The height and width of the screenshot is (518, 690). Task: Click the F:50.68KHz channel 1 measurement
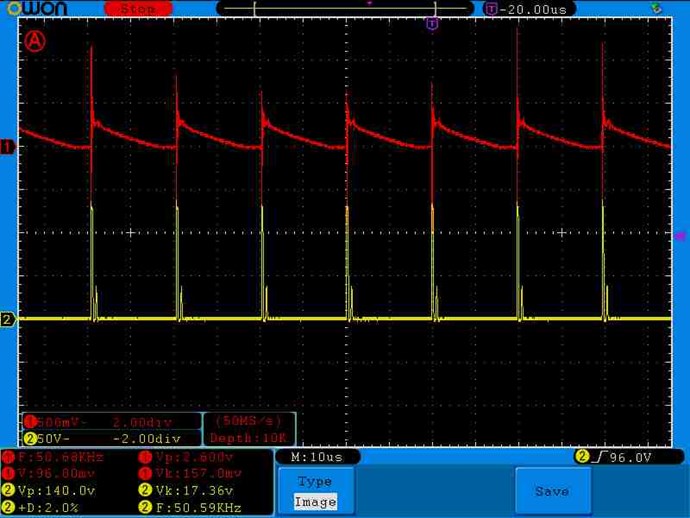[x=53, y=457]
